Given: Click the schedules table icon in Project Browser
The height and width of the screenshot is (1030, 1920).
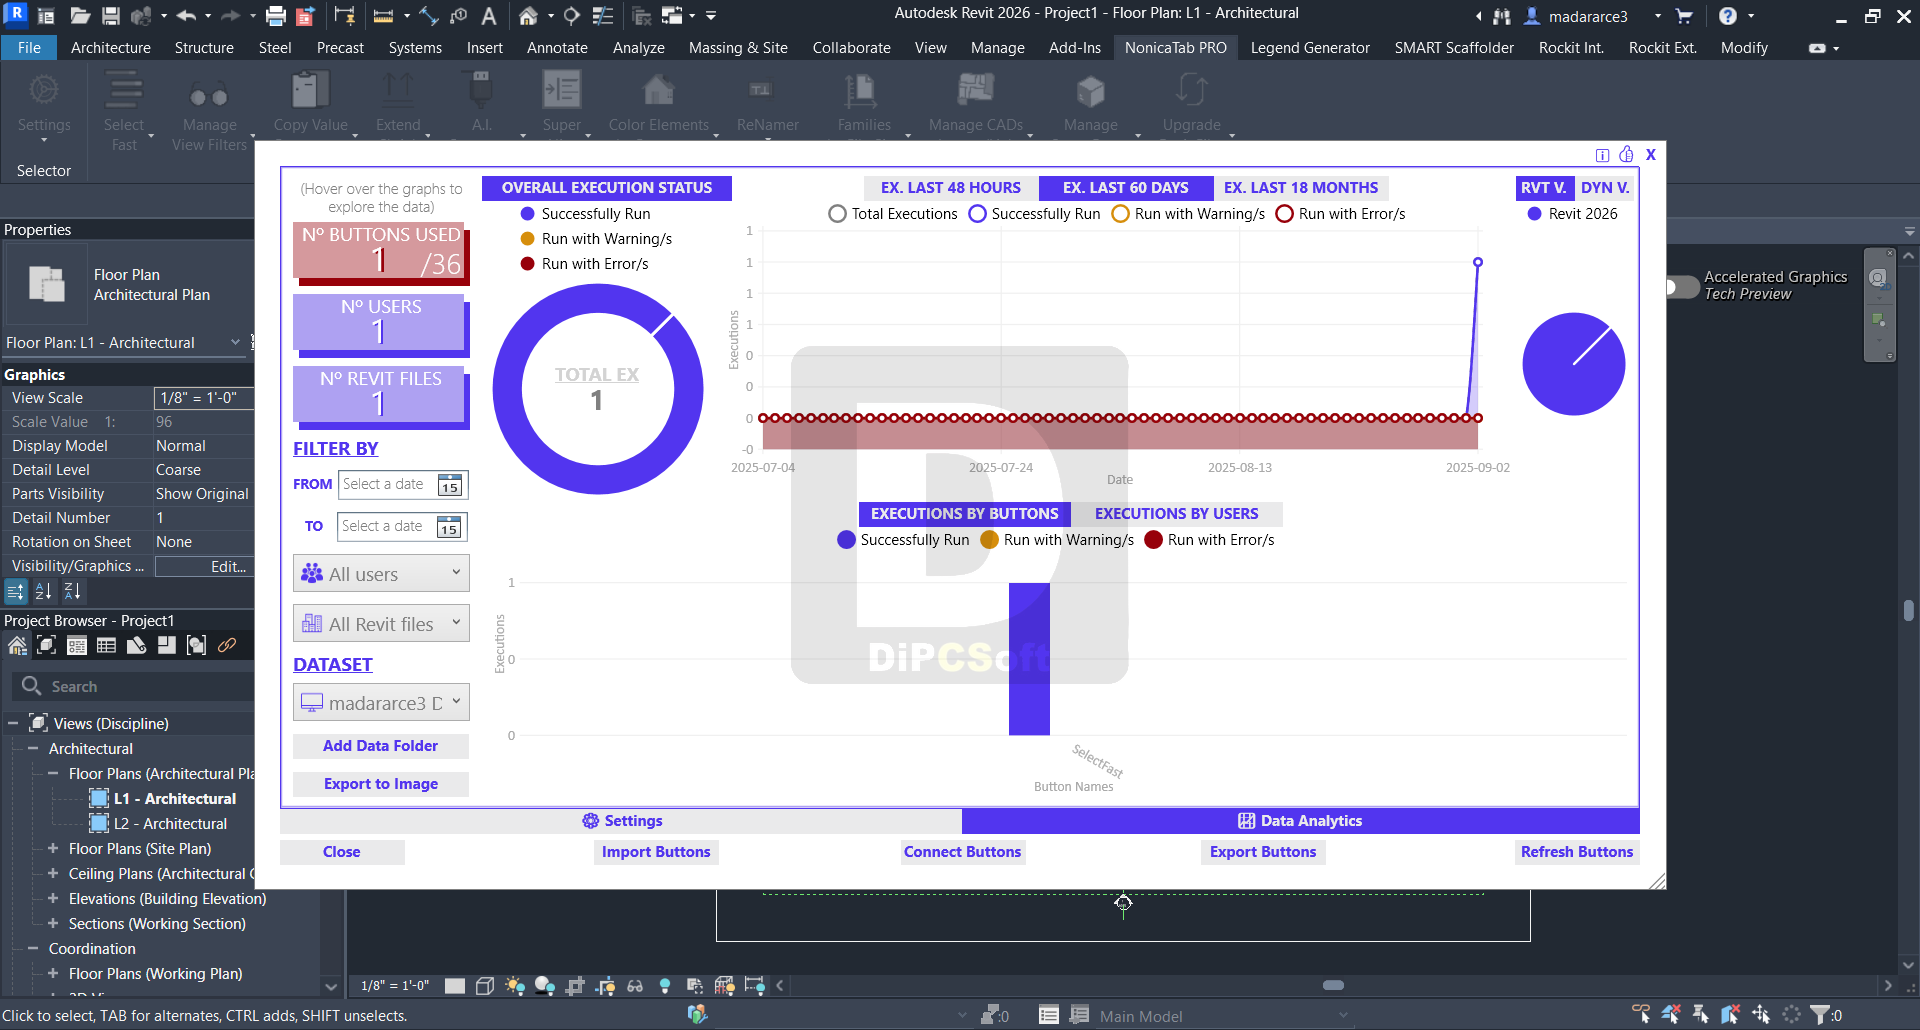Looking at the screenshot, I should point(107,645).
